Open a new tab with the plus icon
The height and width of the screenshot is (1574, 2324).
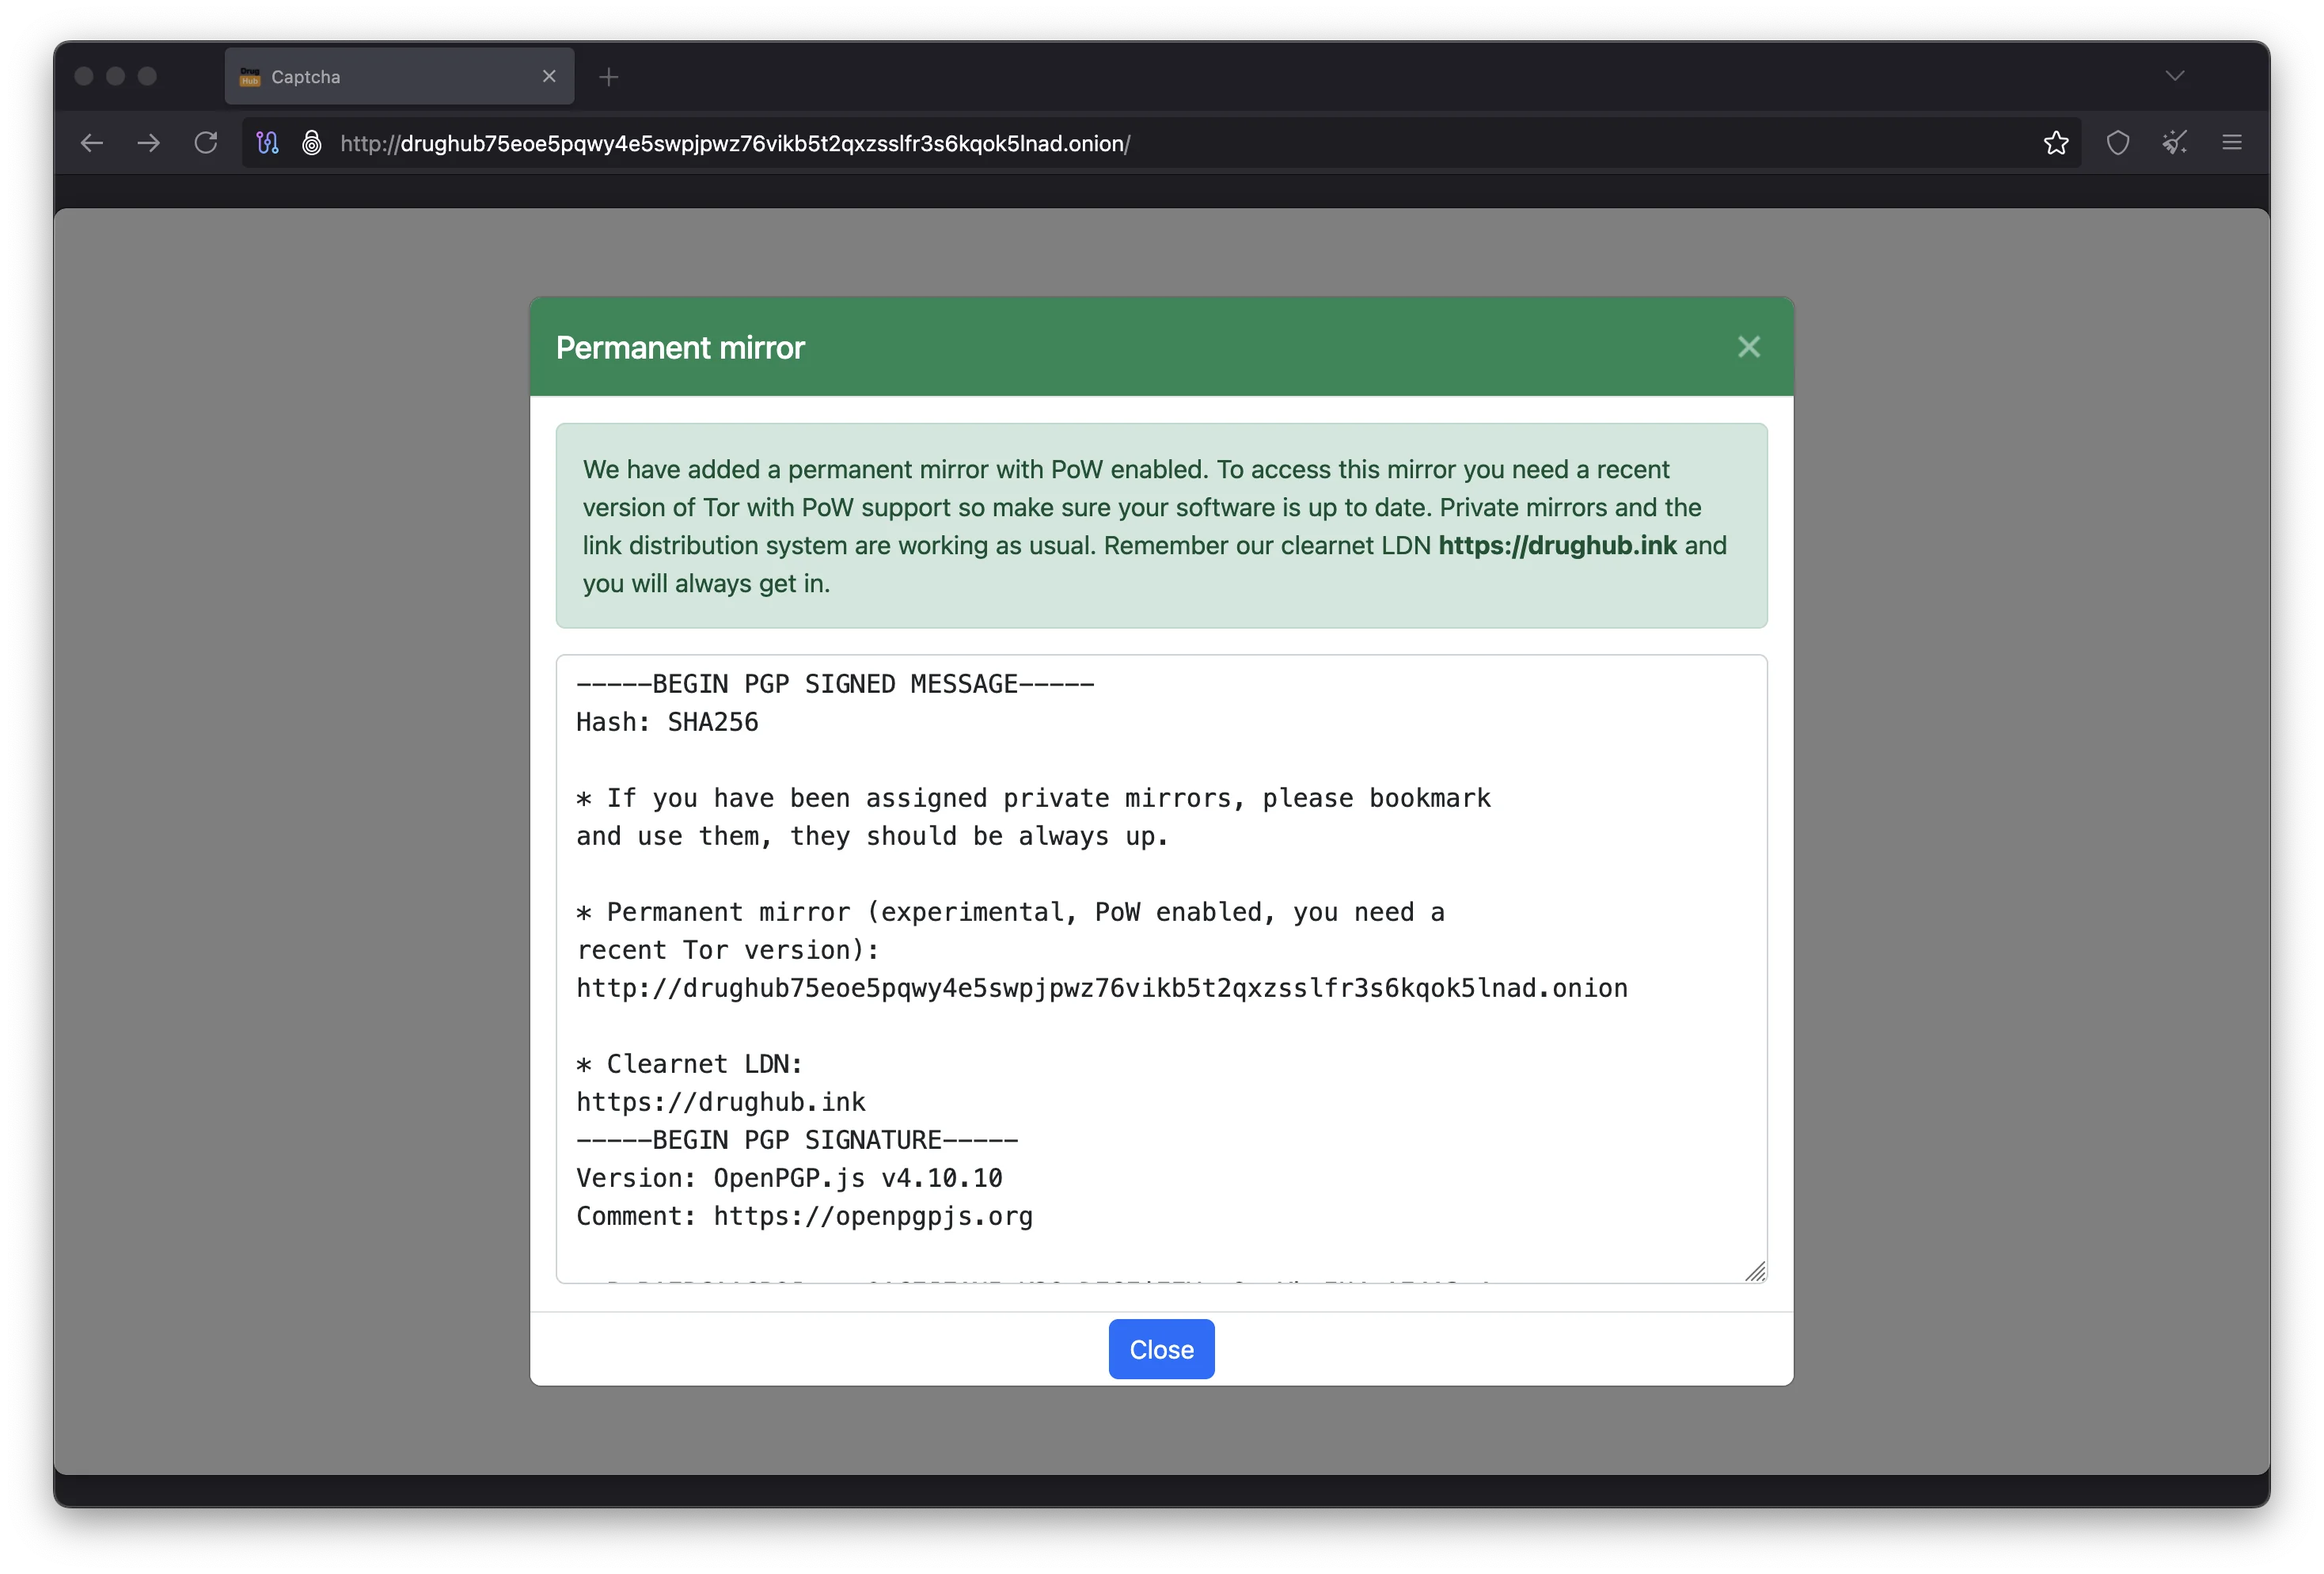[x=609, y=76]
